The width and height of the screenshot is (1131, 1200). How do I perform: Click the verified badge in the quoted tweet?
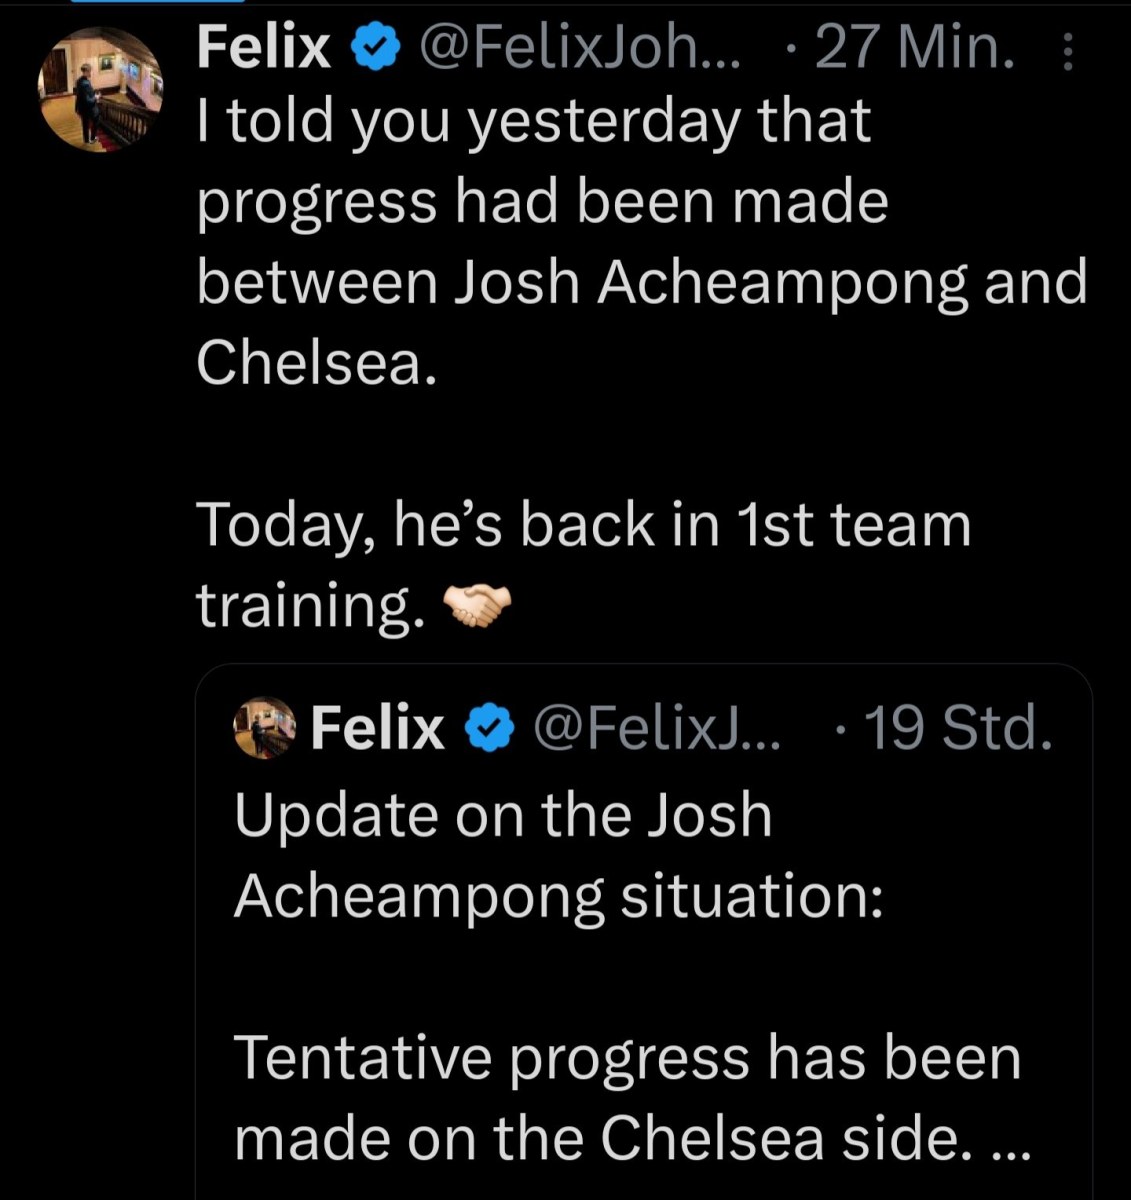coord(488,728)
